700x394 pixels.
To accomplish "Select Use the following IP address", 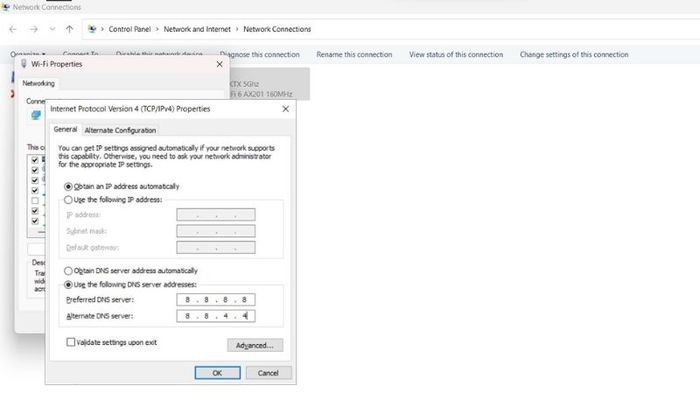I will point(68,200).
